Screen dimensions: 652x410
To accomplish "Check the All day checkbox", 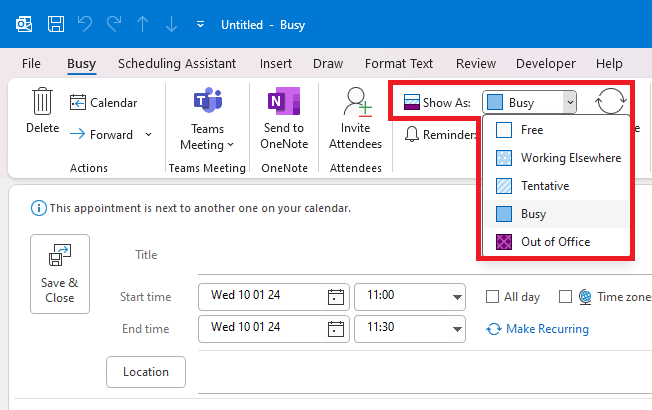I will (492, 297).
